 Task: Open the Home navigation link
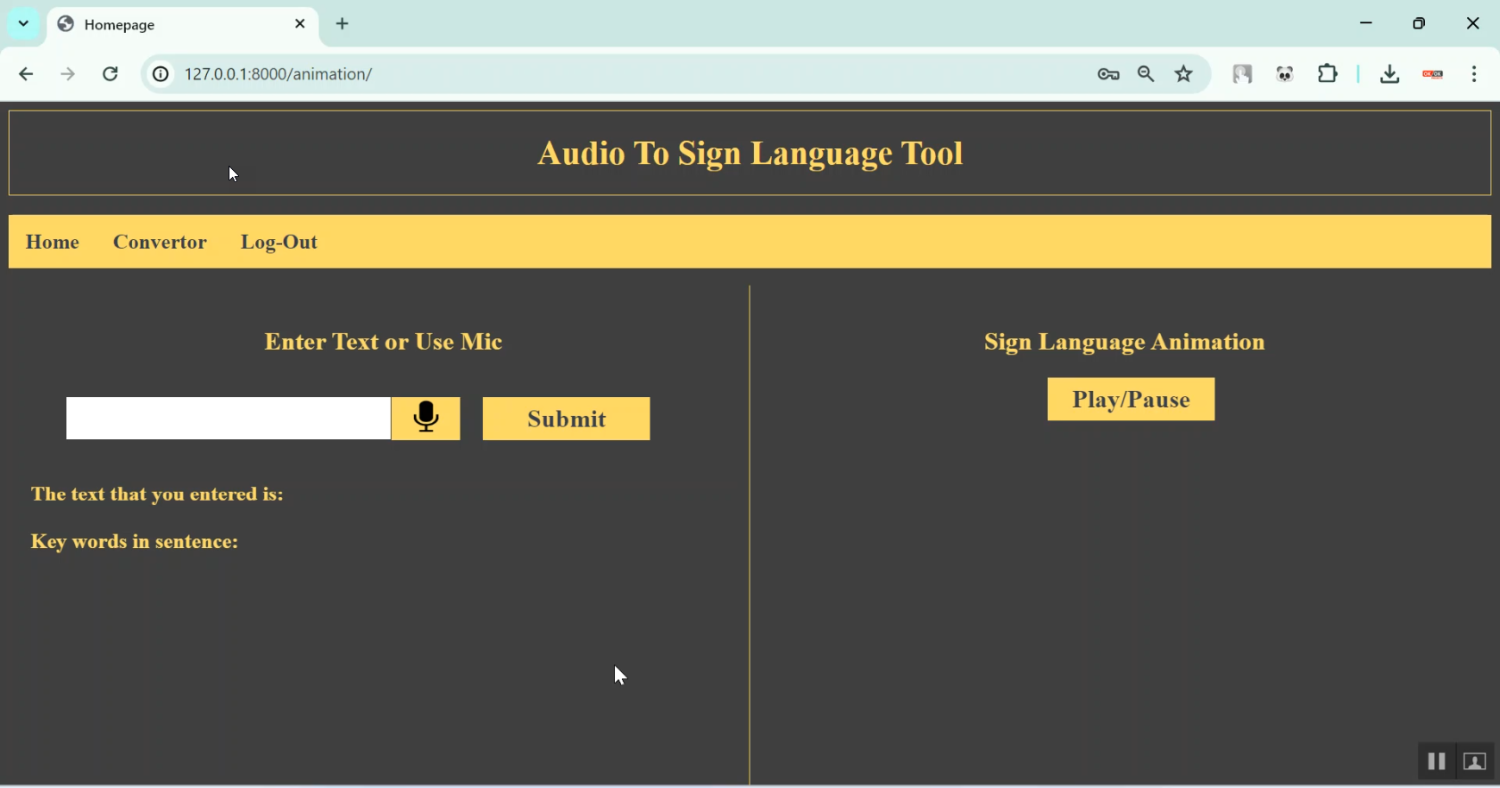point(52,242)
